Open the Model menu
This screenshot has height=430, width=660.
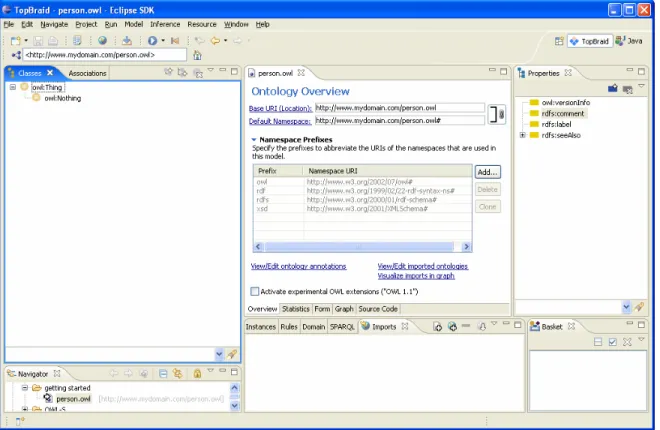[133, 24]
